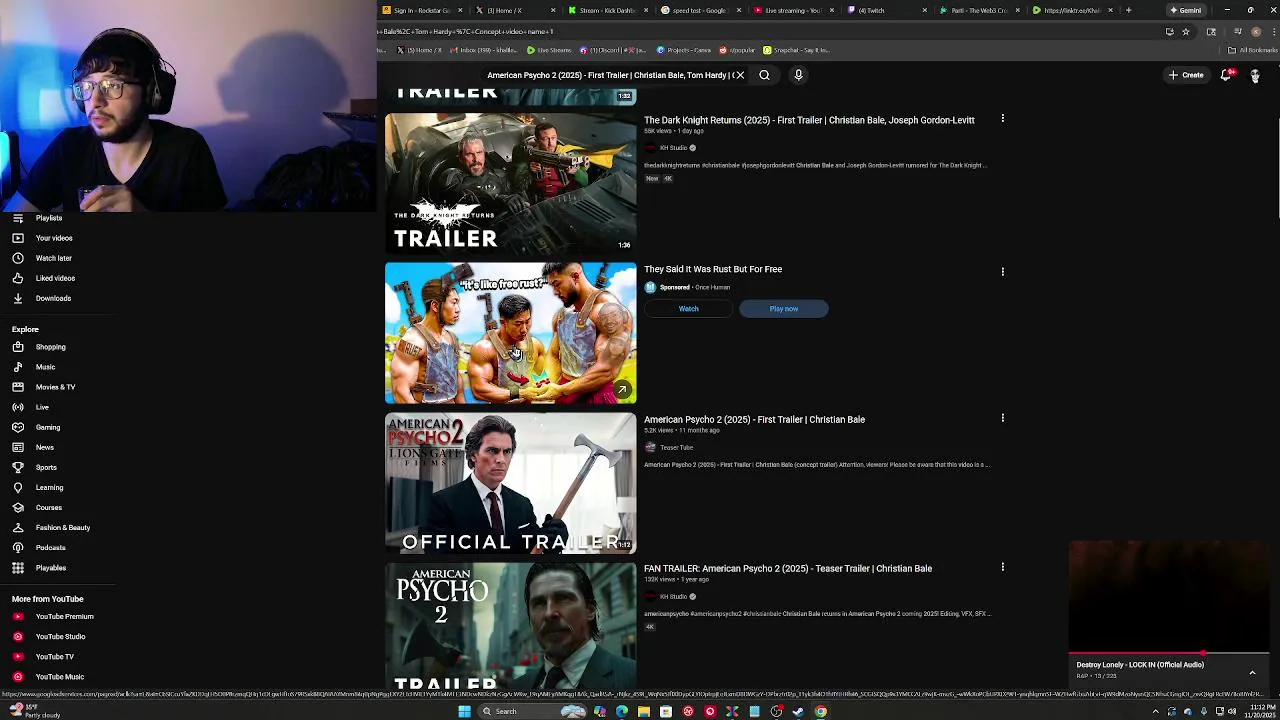Start voice search with the microphone icon

(798, 75)
